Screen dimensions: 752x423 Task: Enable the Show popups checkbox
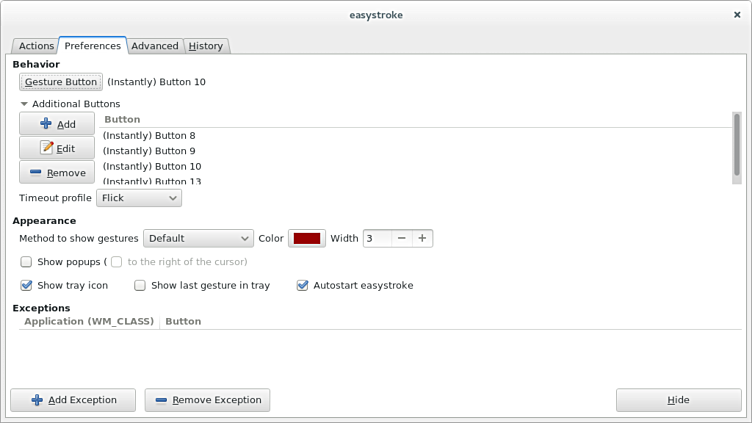point(27,262)
